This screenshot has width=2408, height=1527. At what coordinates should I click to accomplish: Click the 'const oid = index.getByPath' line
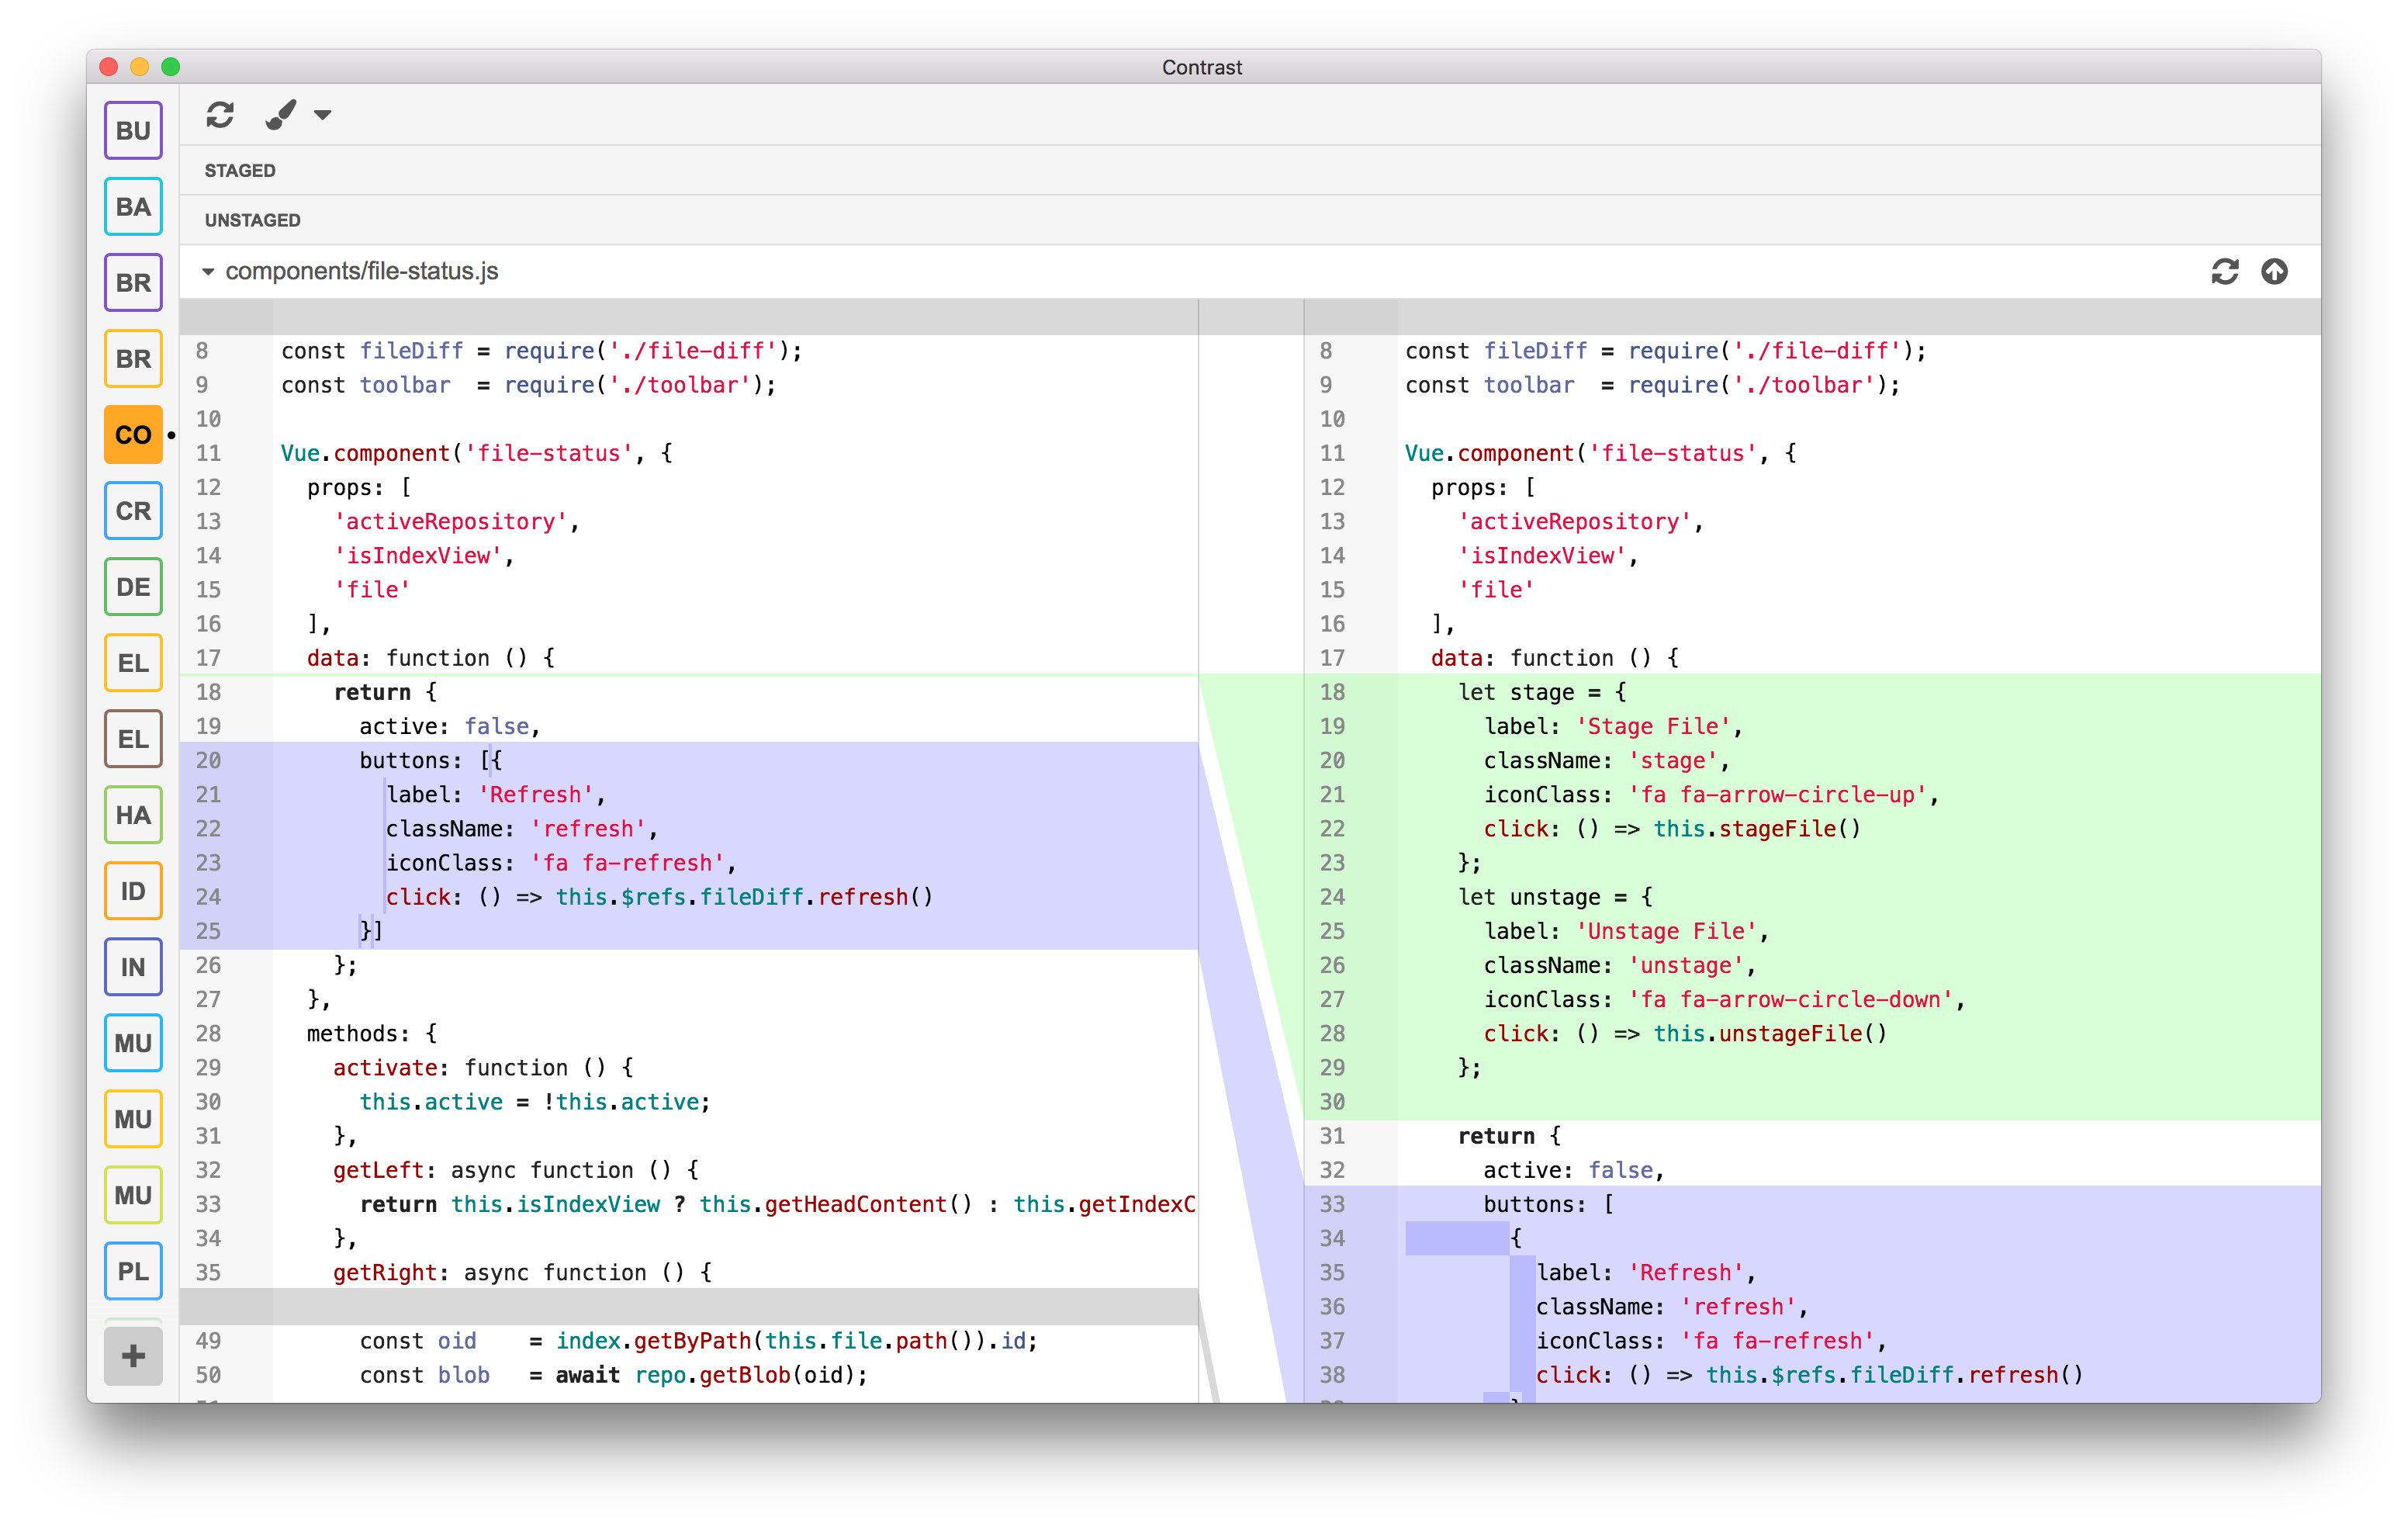pyautogui.click(x=699, y=1340)
